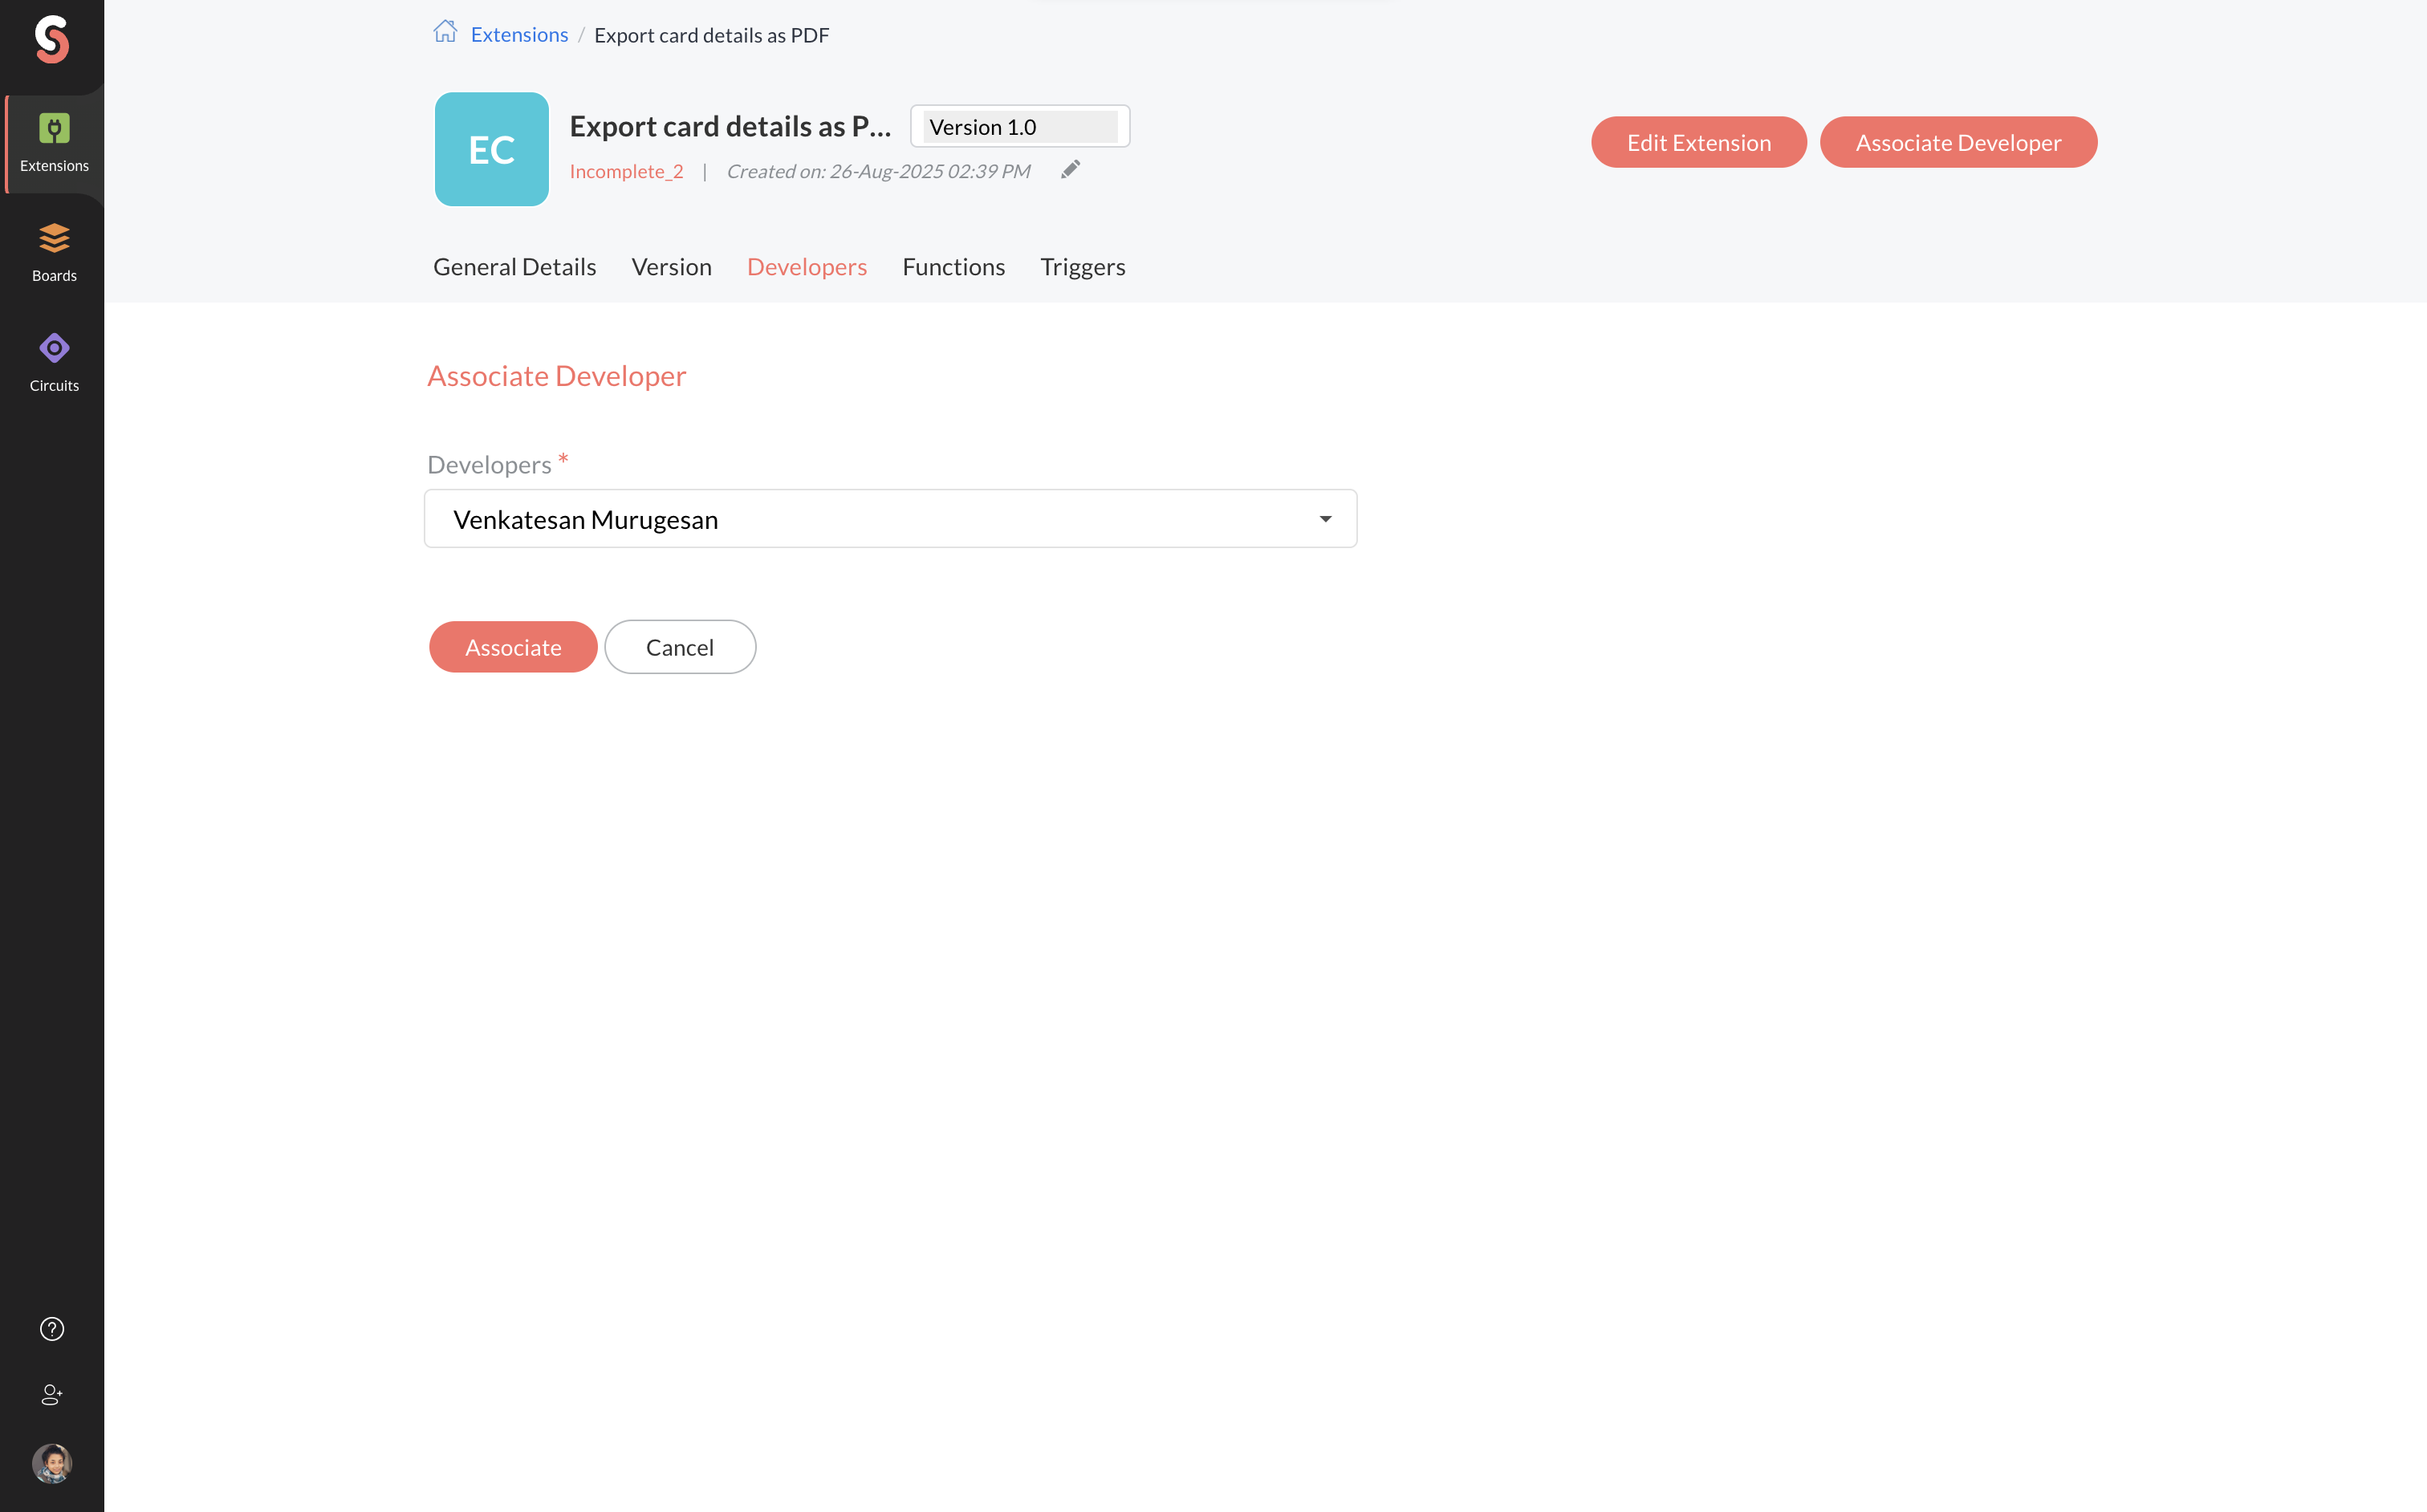Switch to the Functions tab

point(953,267)
